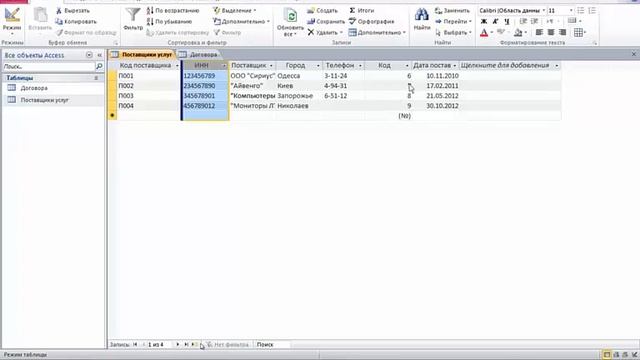This screenshot has width=640, height=360.
Task: Click the Найти binoculars button
Action: coord(422,19)
